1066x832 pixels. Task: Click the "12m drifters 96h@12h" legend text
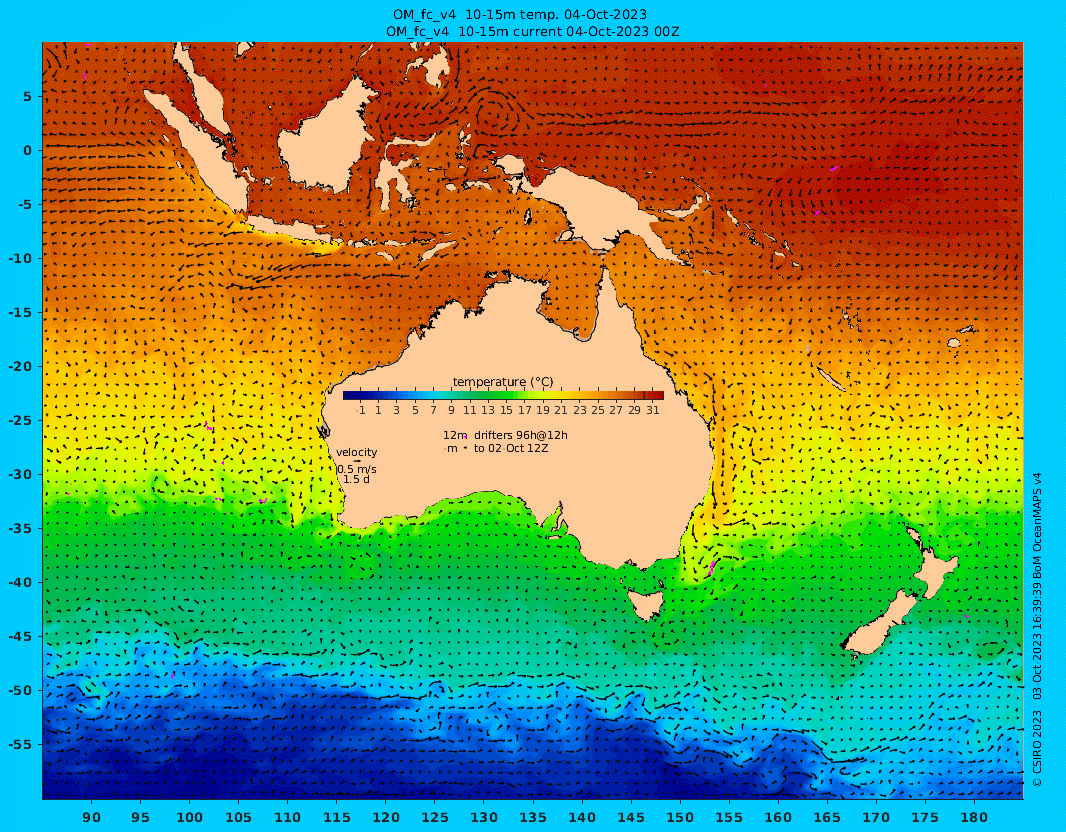point(505,435)
